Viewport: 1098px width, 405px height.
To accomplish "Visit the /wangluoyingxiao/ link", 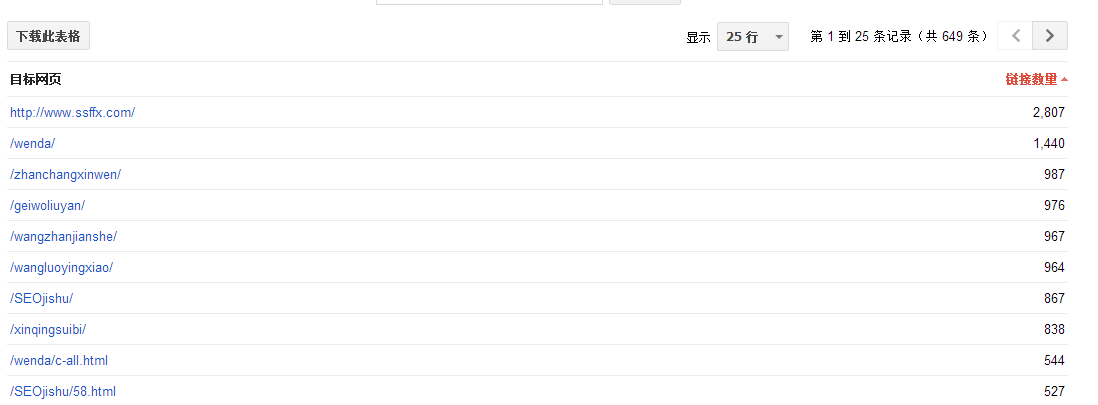I will (61, 267).
